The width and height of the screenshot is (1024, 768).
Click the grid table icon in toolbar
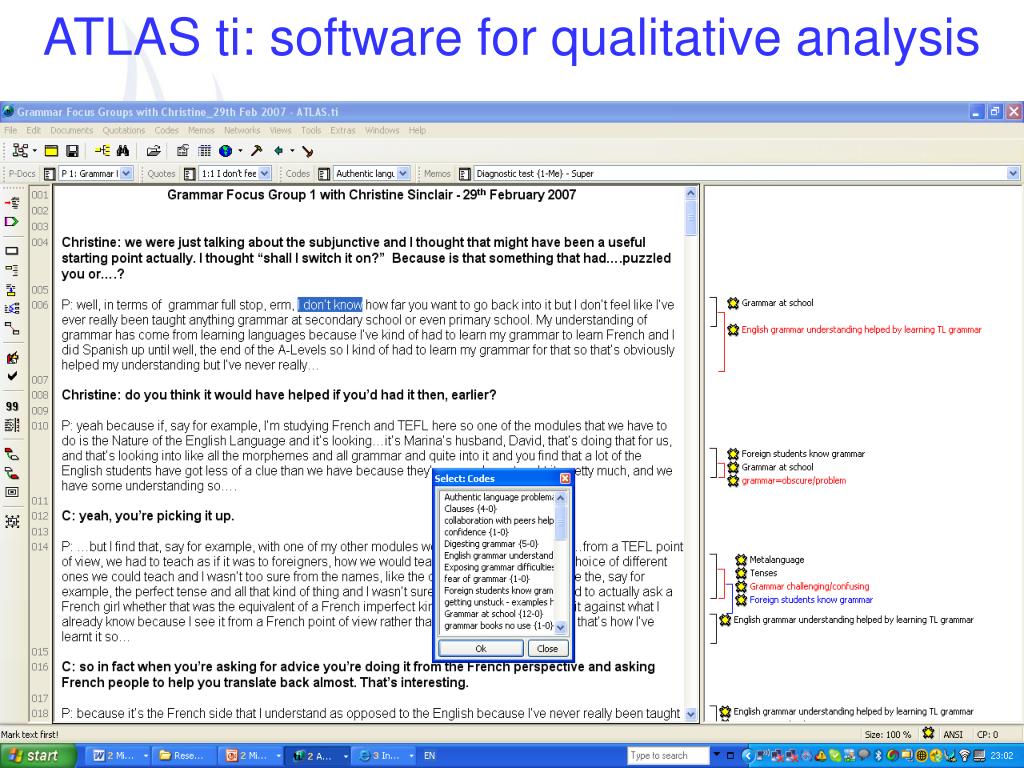point(204,151)
